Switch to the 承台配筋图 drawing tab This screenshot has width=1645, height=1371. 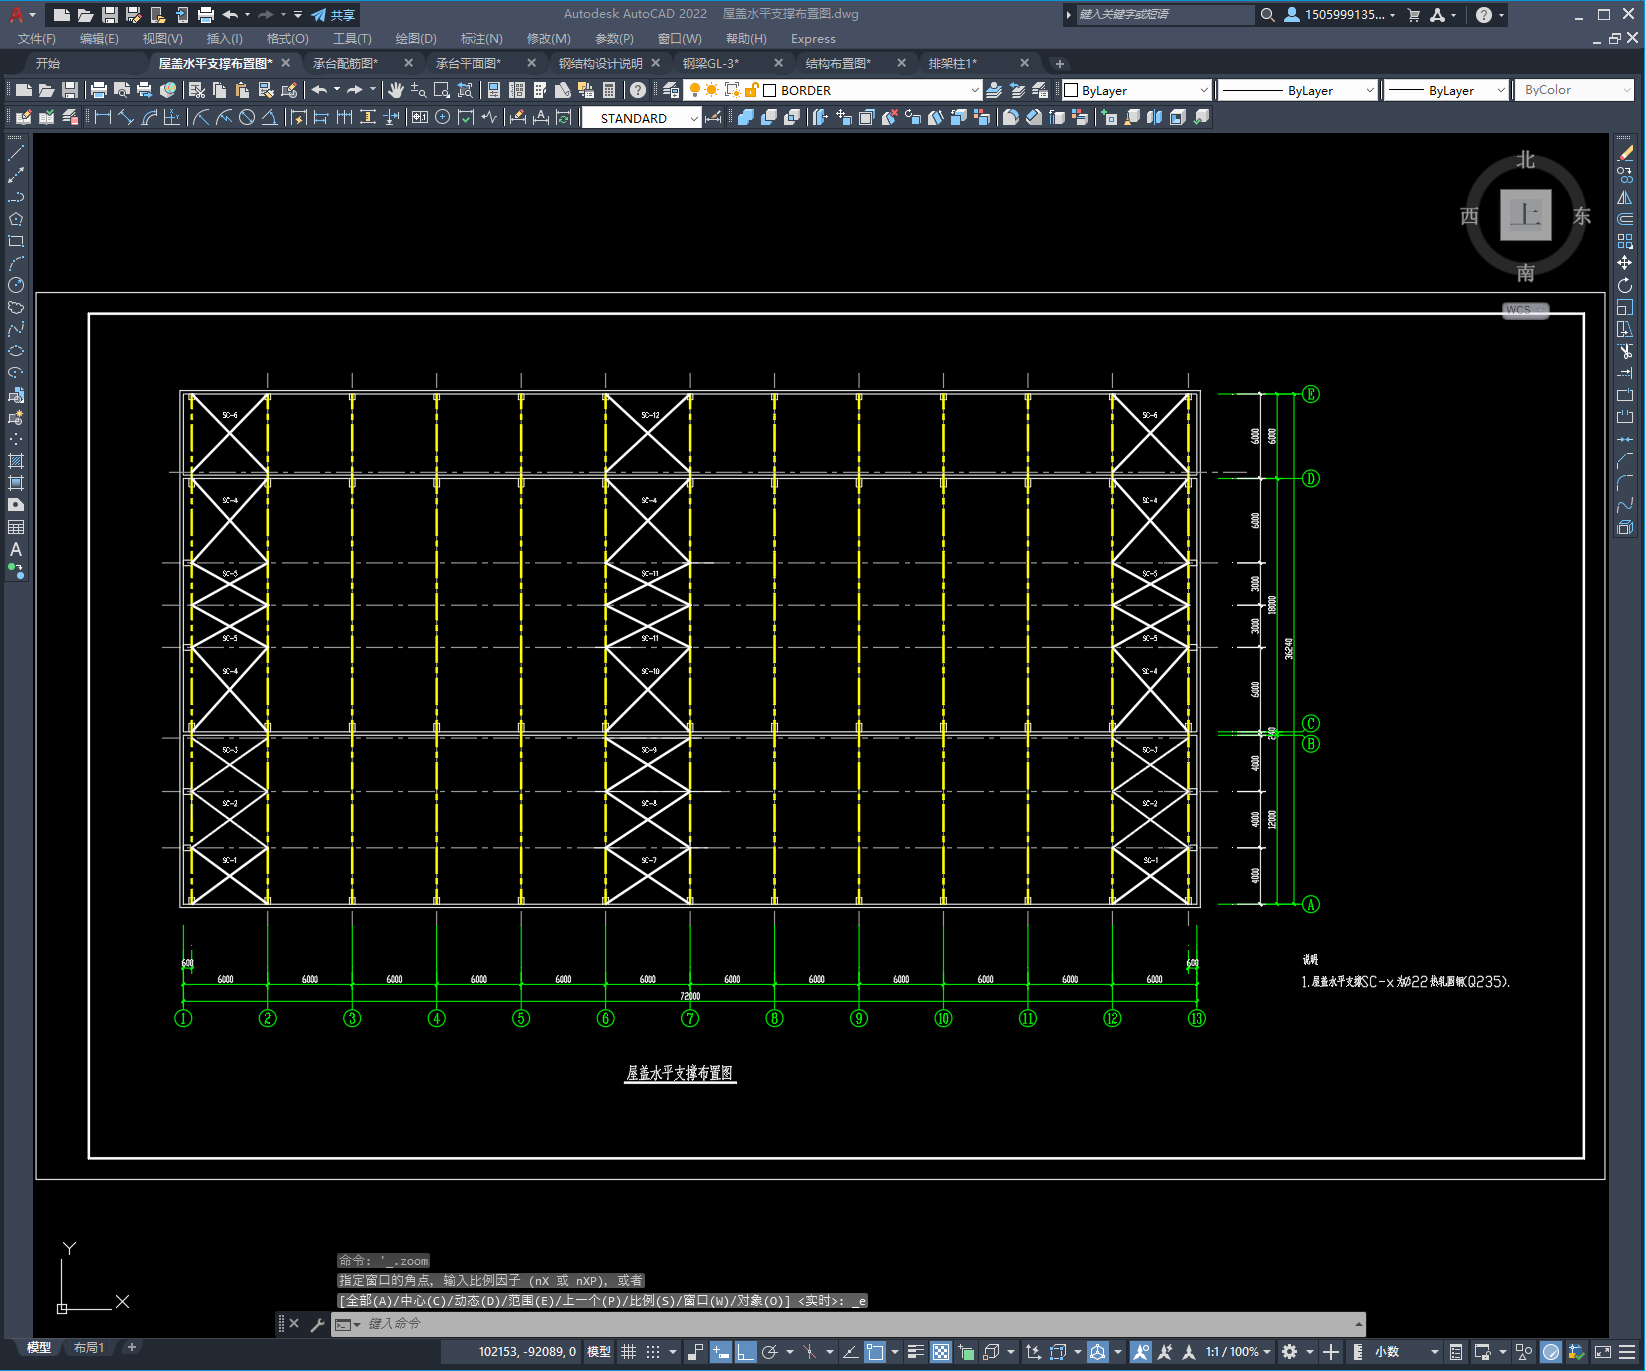coord(346,63)
